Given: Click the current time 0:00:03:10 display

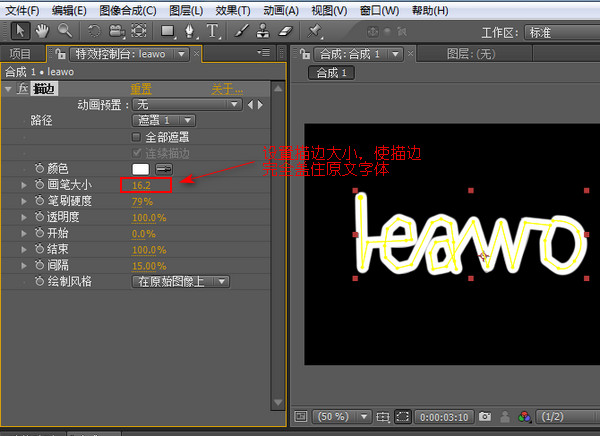Looking at the screenshot, I should [x=444, y=417].
